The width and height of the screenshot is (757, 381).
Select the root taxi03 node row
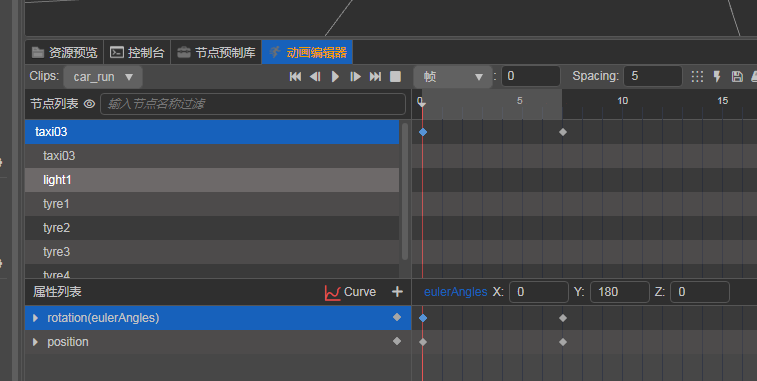click(212, 132)
